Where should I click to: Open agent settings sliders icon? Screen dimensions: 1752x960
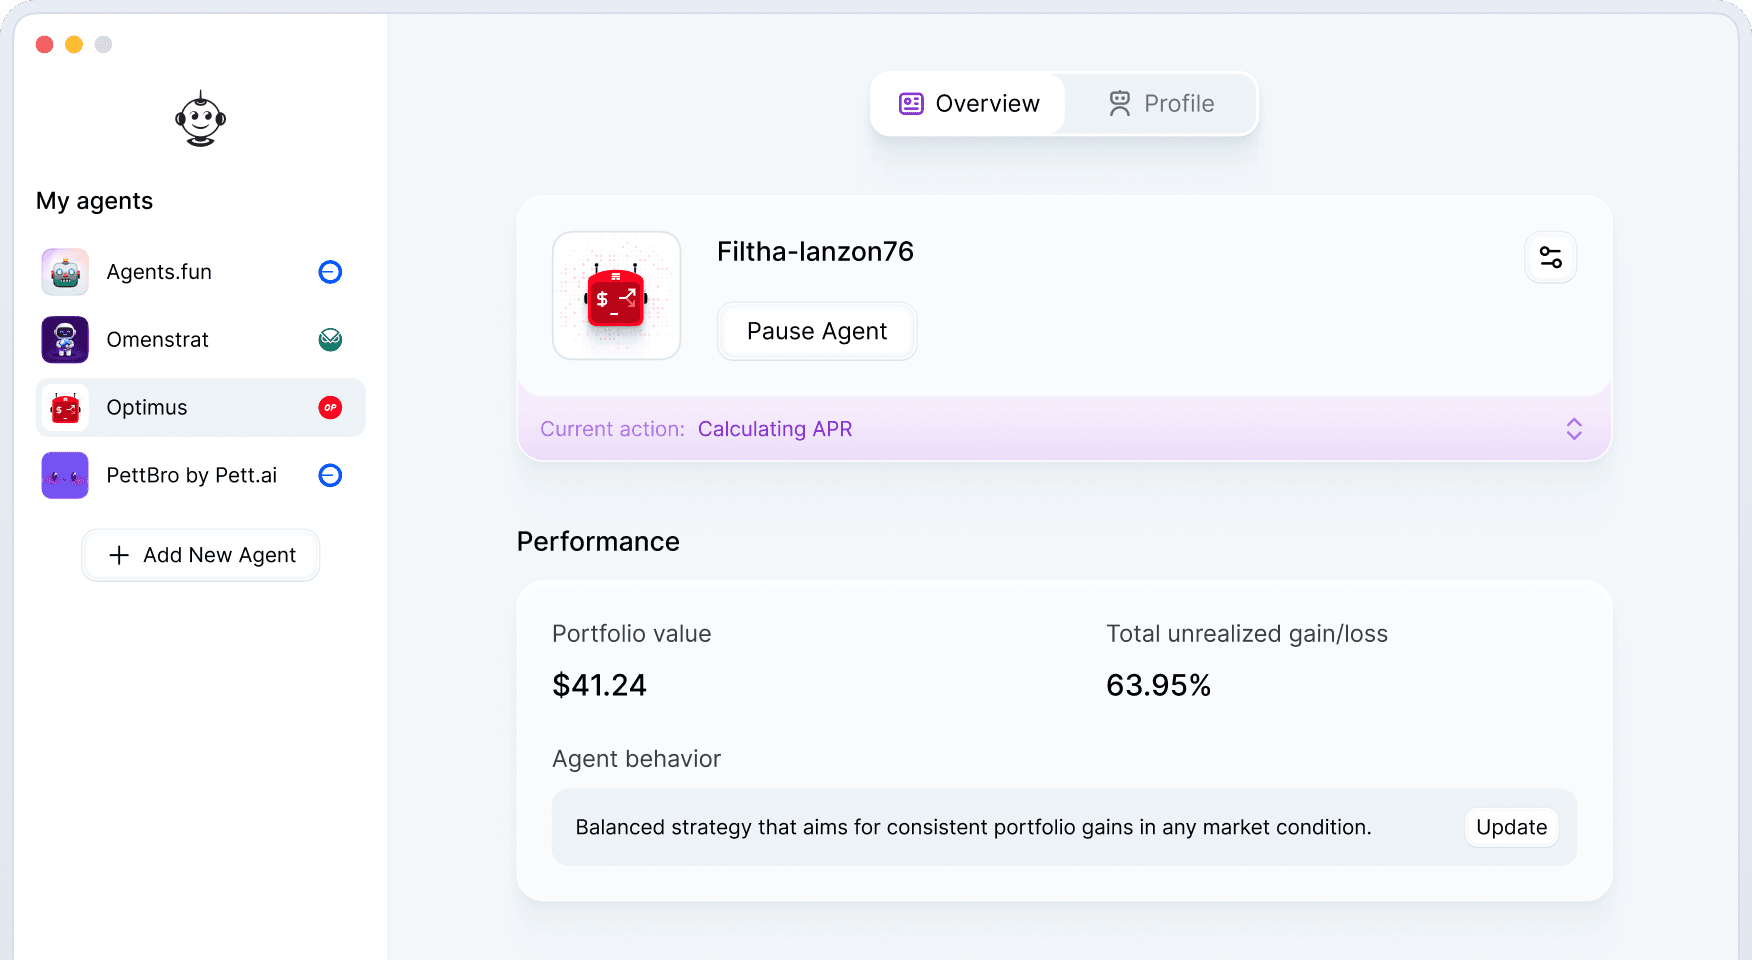1550,257
